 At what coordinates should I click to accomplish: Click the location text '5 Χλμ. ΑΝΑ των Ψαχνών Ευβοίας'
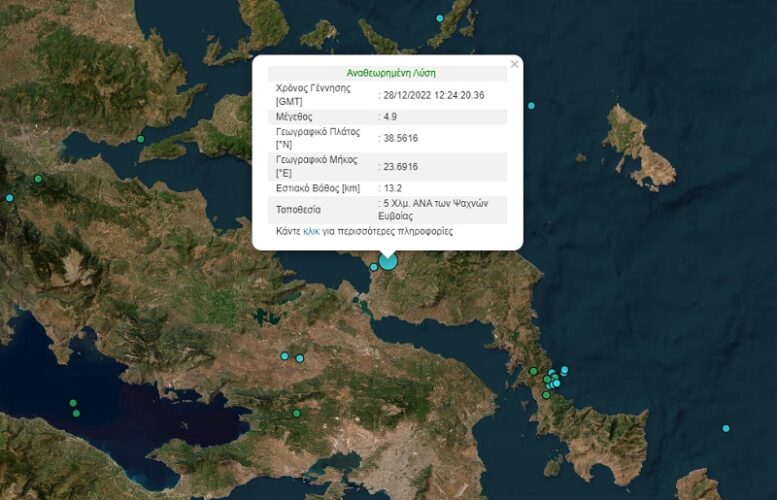pyautogui.click(x=433, y=210)
